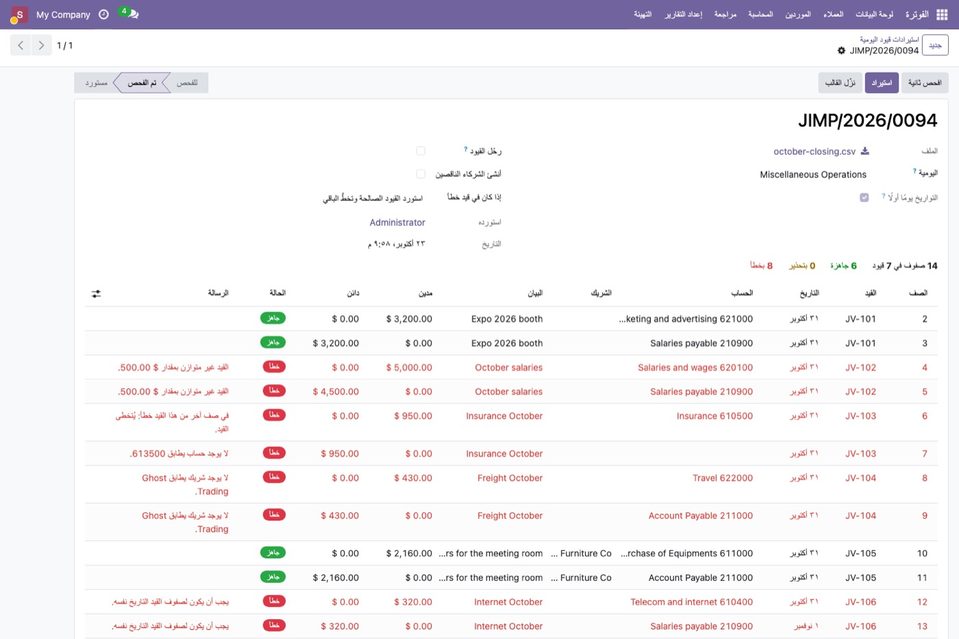
Task: Click the JV-105 entry cell in row 10
Action: tap(861, 553)
